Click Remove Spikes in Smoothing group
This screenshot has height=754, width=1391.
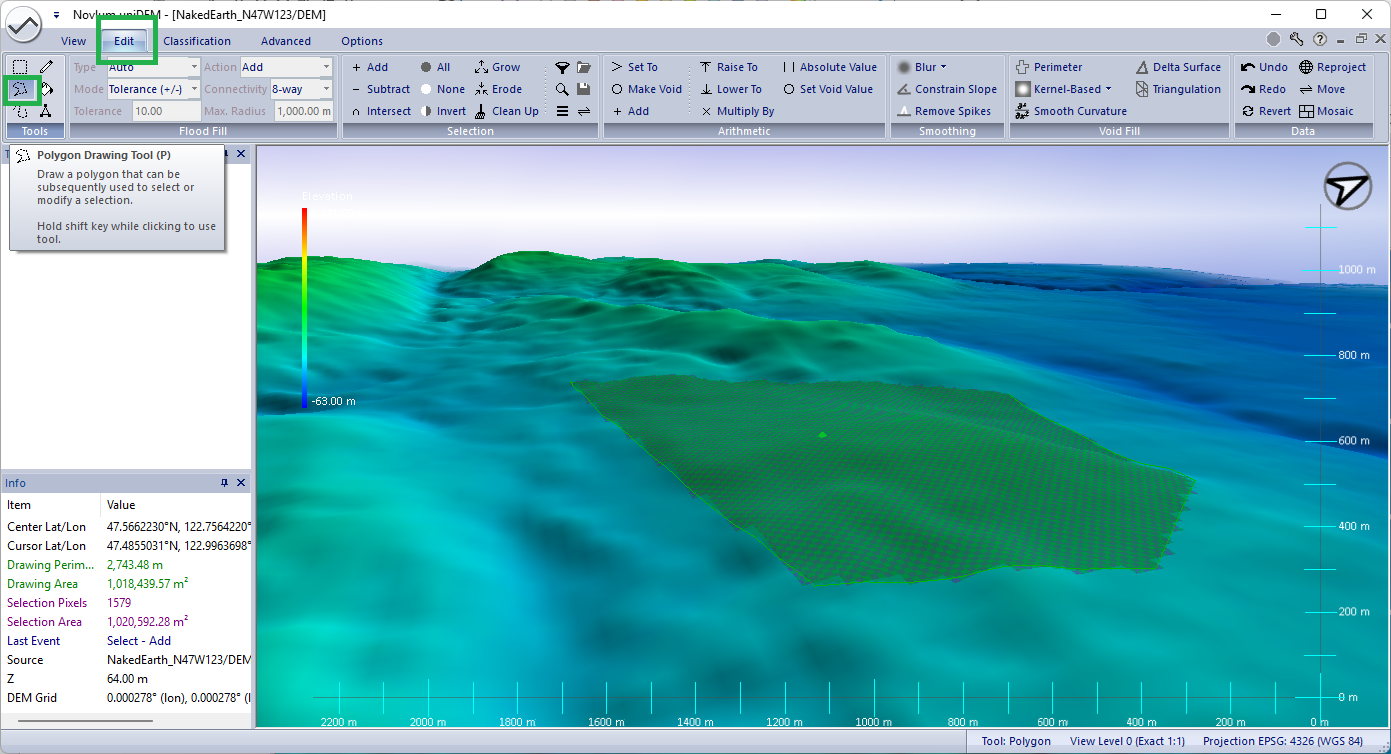pyautogui.click(x=944, y=111)
